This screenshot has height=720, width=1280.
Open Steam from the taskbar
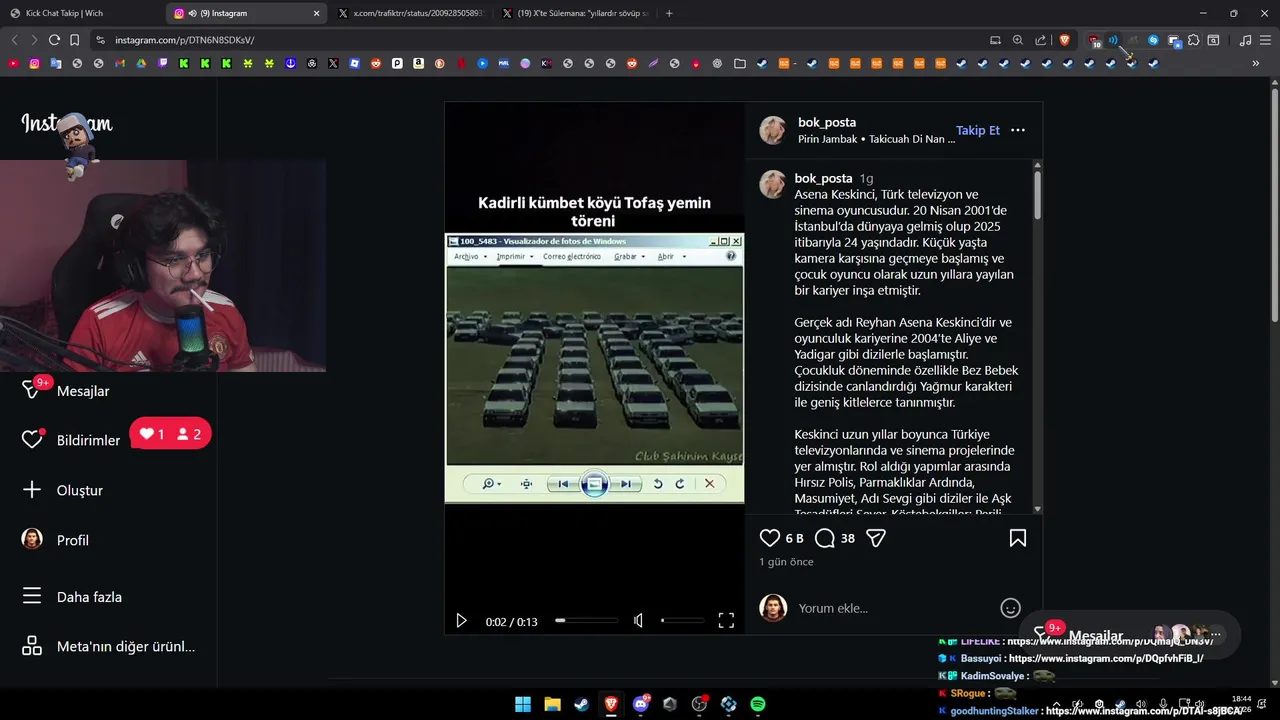(x=581, y=704)
